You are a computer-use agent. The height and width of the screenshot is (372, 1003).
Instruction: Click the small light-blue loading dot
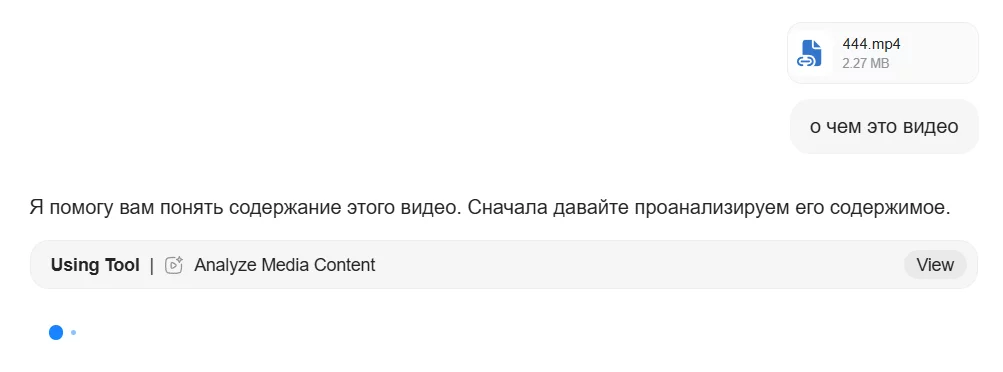click(74, 332)
